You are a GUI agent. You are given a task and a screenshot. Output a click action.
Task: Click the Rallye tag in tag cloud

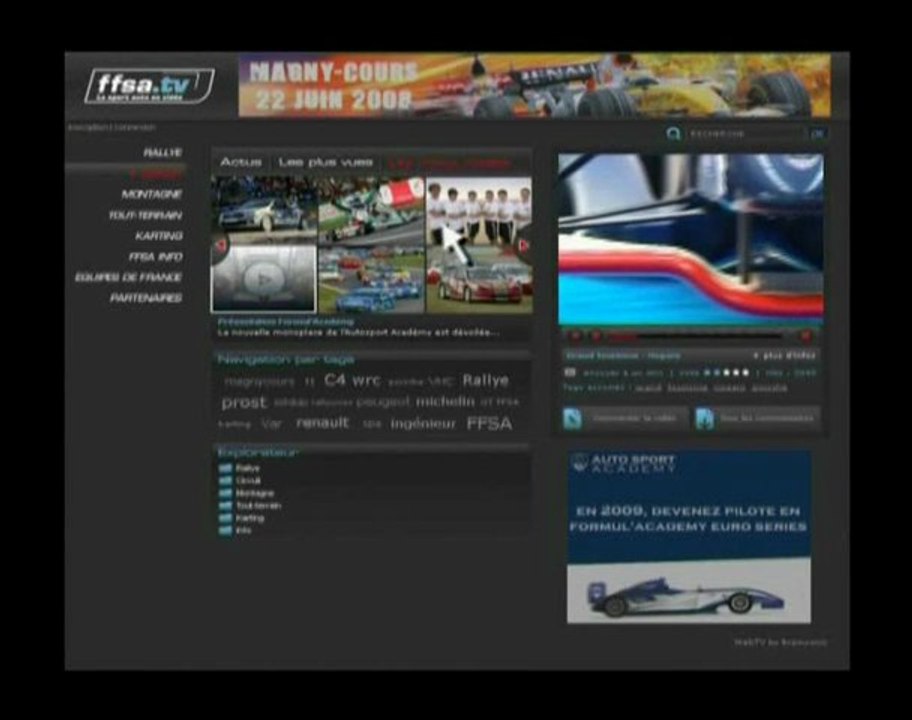486,380
